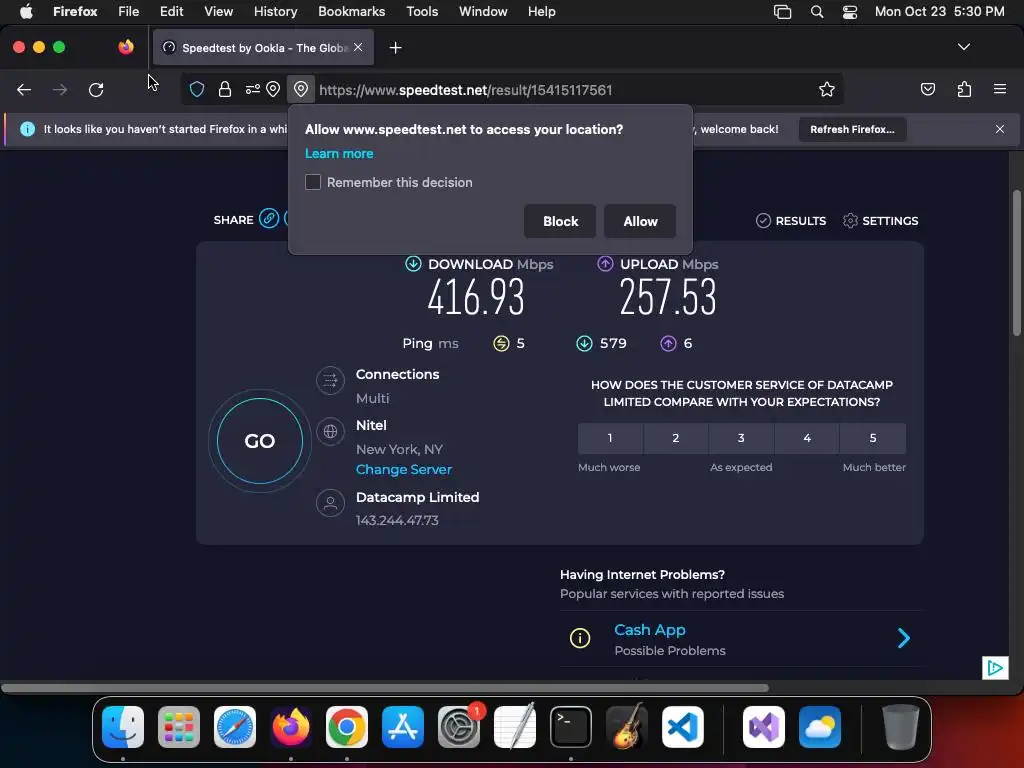1024x768 pixels.
Task: Click the padlock site security icon
Action: click(225, 89)
